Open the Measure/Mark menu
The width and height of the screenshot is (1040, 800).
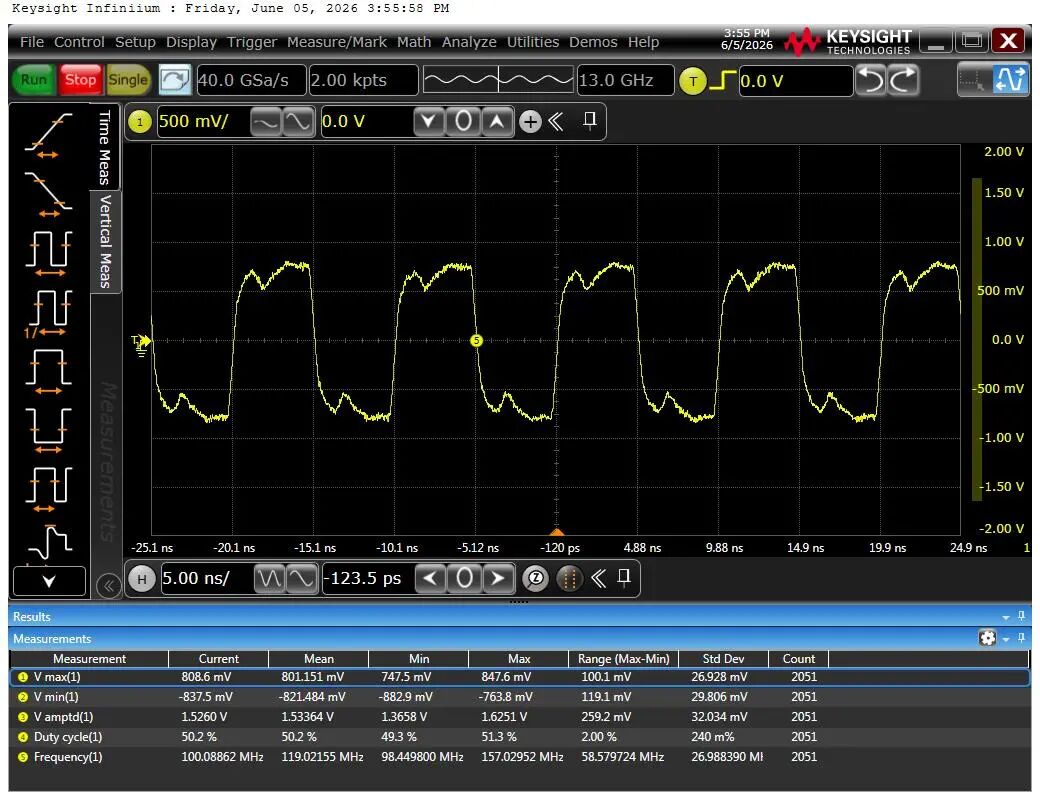click(337, 42)
